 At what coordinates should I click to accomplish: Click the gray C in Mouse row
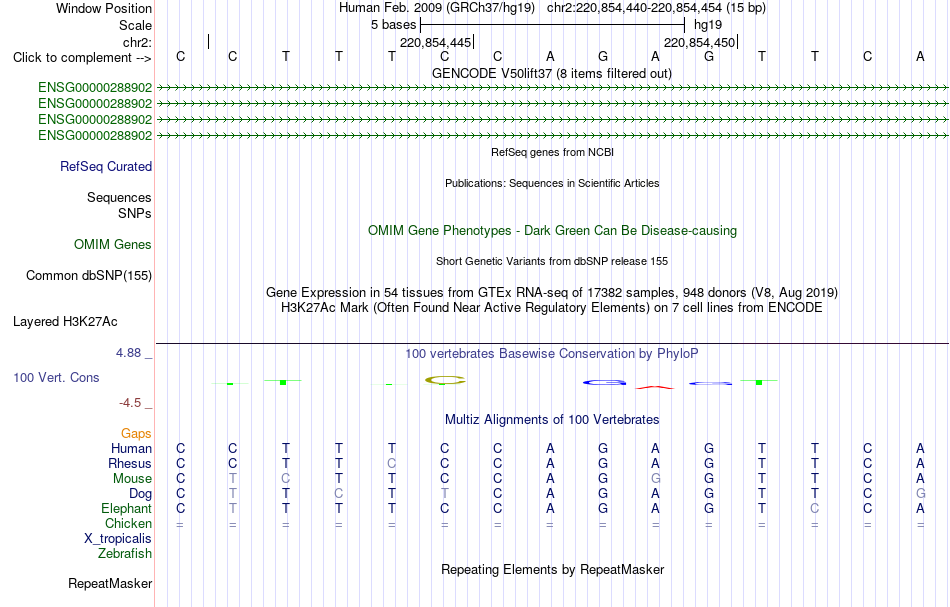point(286,479)
